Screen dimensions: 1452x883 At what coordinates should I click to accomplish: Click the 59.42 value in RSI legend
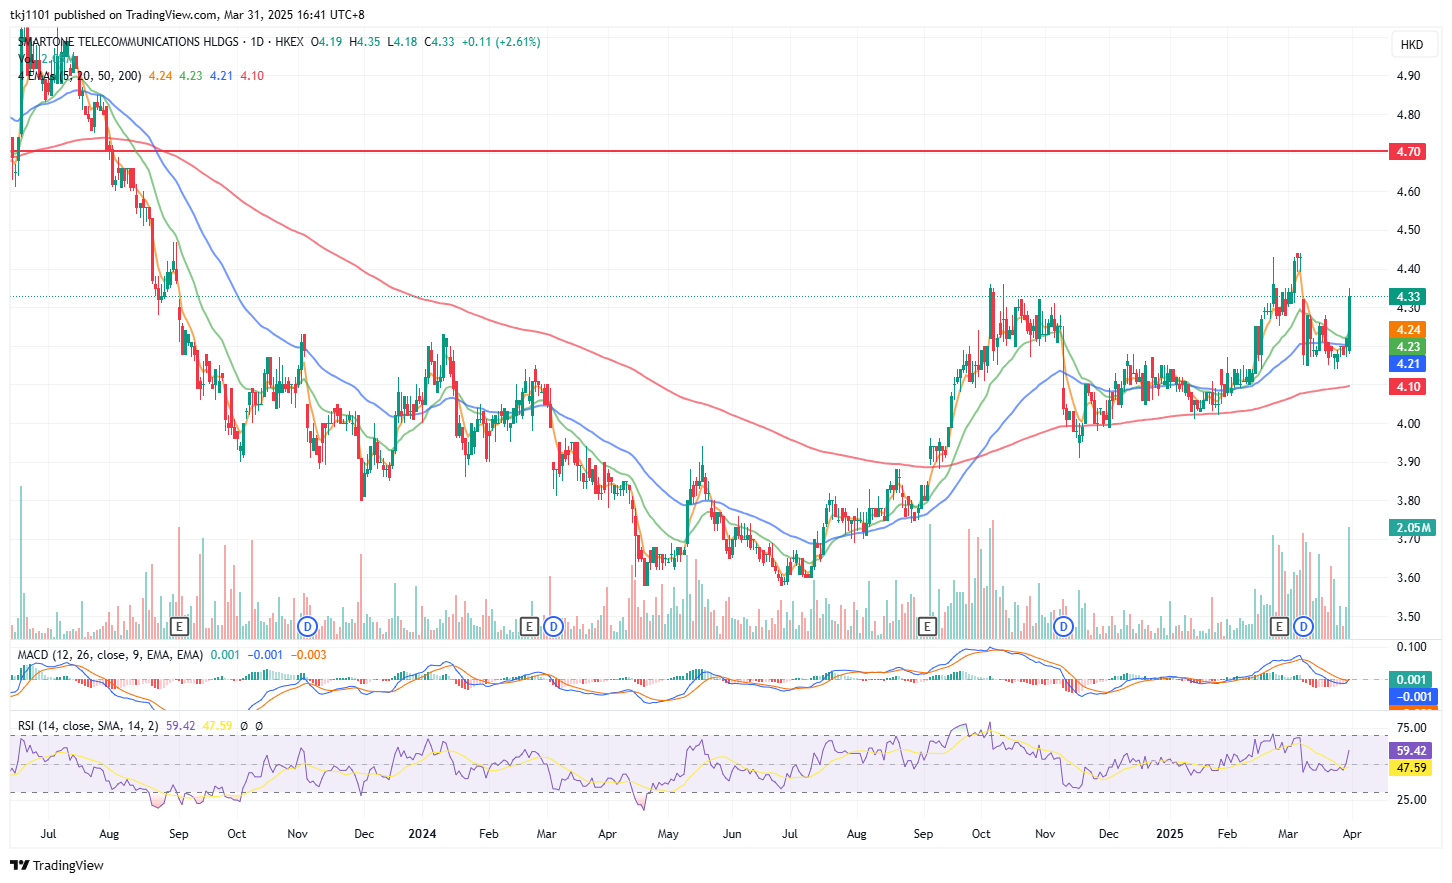[181, 726]
